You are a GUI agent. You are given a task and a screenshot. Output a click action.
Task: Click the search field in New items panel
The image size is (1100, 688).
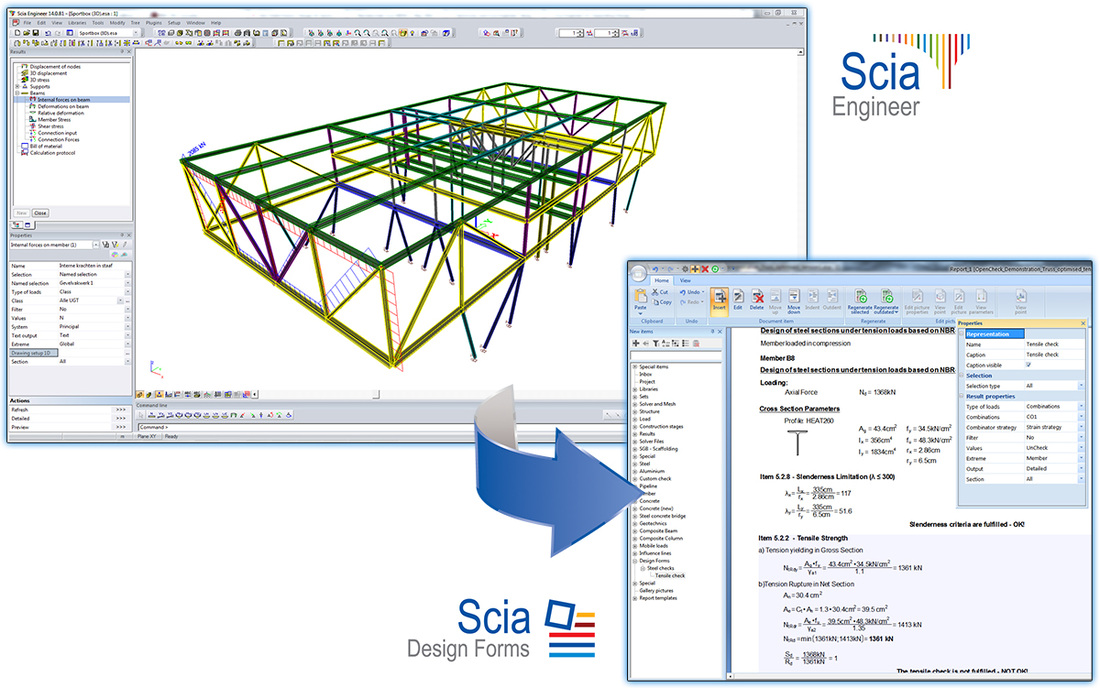676,356
